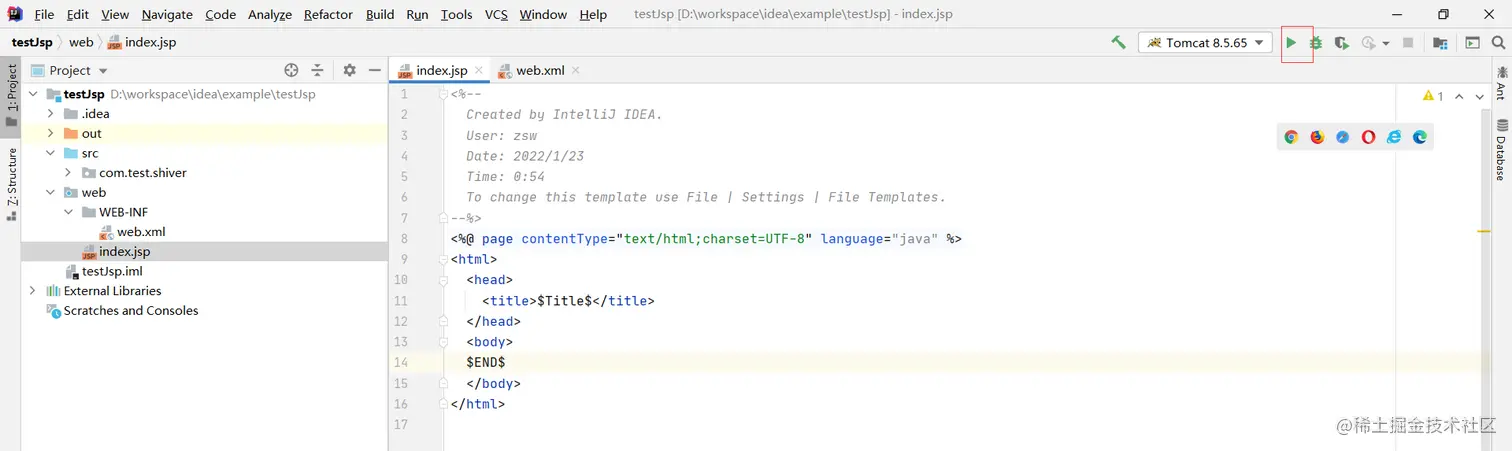The image size is (1512, 451).
Task: Click the yellow warning stripe marker
Action: (1483, 232)
